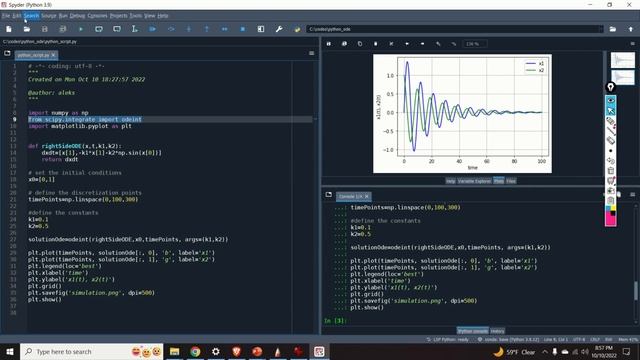Switch to the Files pane tab
The width and height of the screenshot is (640, 360).
pos(511,181)
